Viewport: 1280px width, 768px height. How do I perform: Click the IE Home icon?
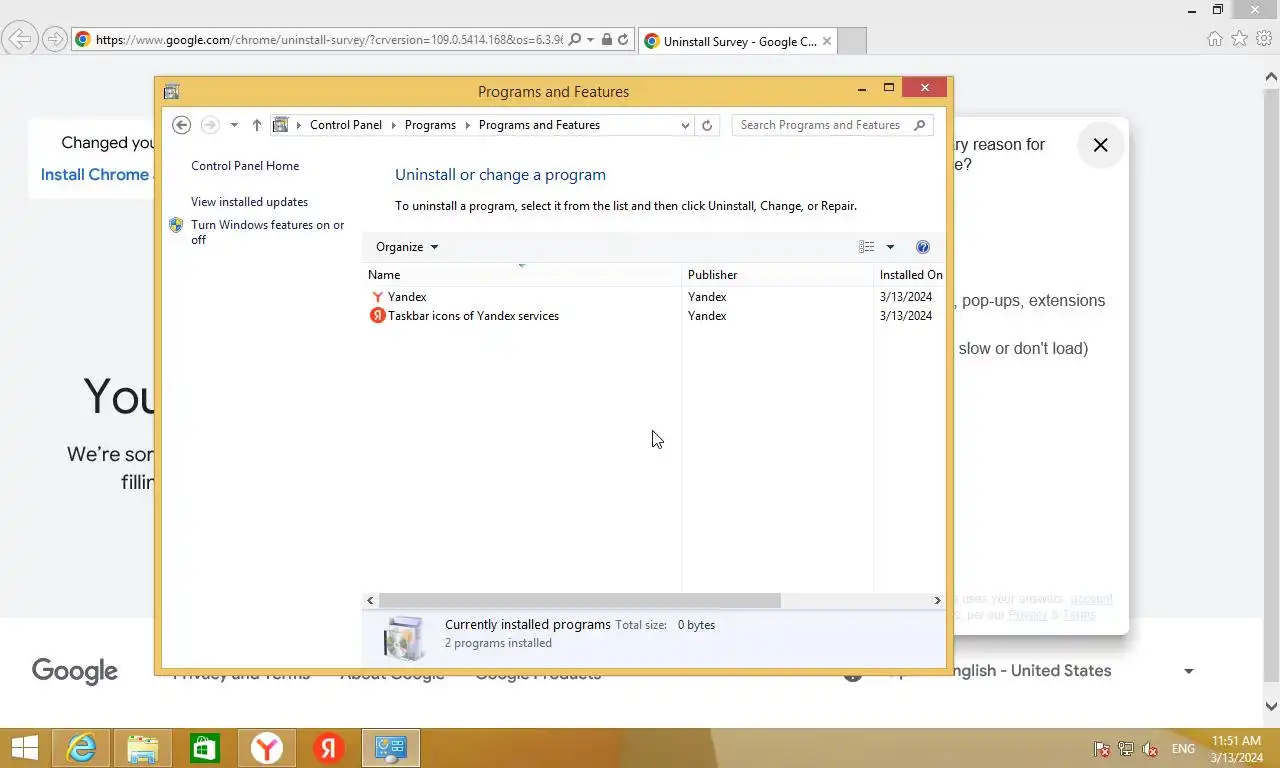pos(1214,39)
